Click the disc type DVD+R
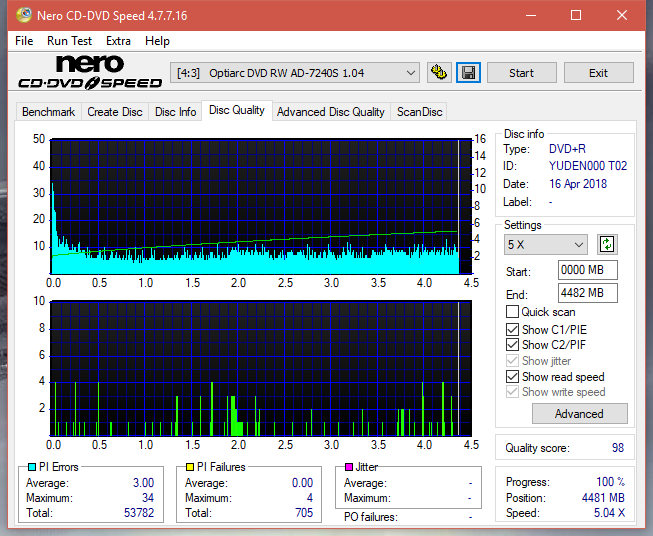Image resolution: width=653 pixels, height=536 pixels. pos(567,149)
